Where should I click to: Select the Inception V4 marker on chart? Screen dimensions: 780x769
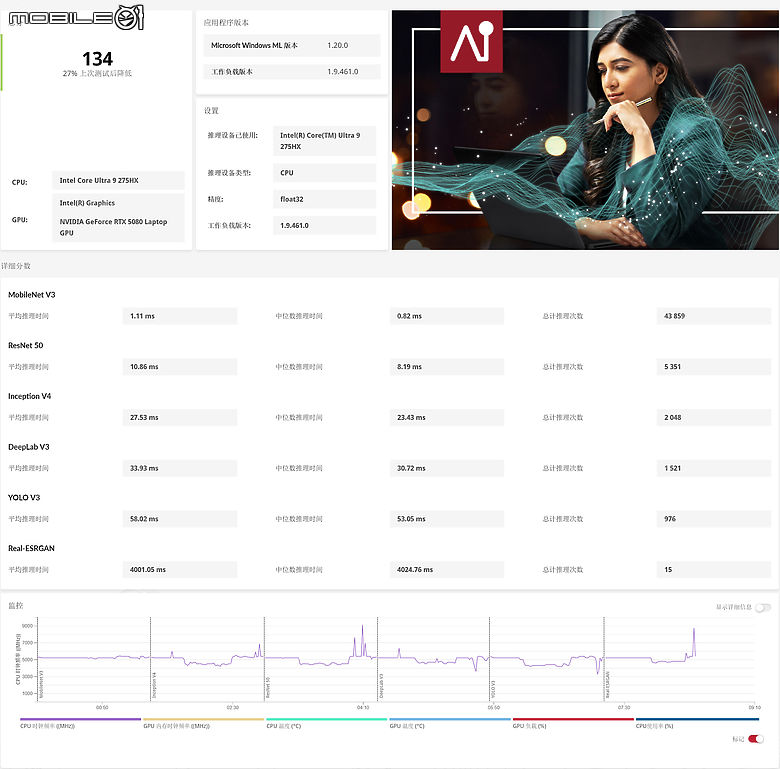154,685
